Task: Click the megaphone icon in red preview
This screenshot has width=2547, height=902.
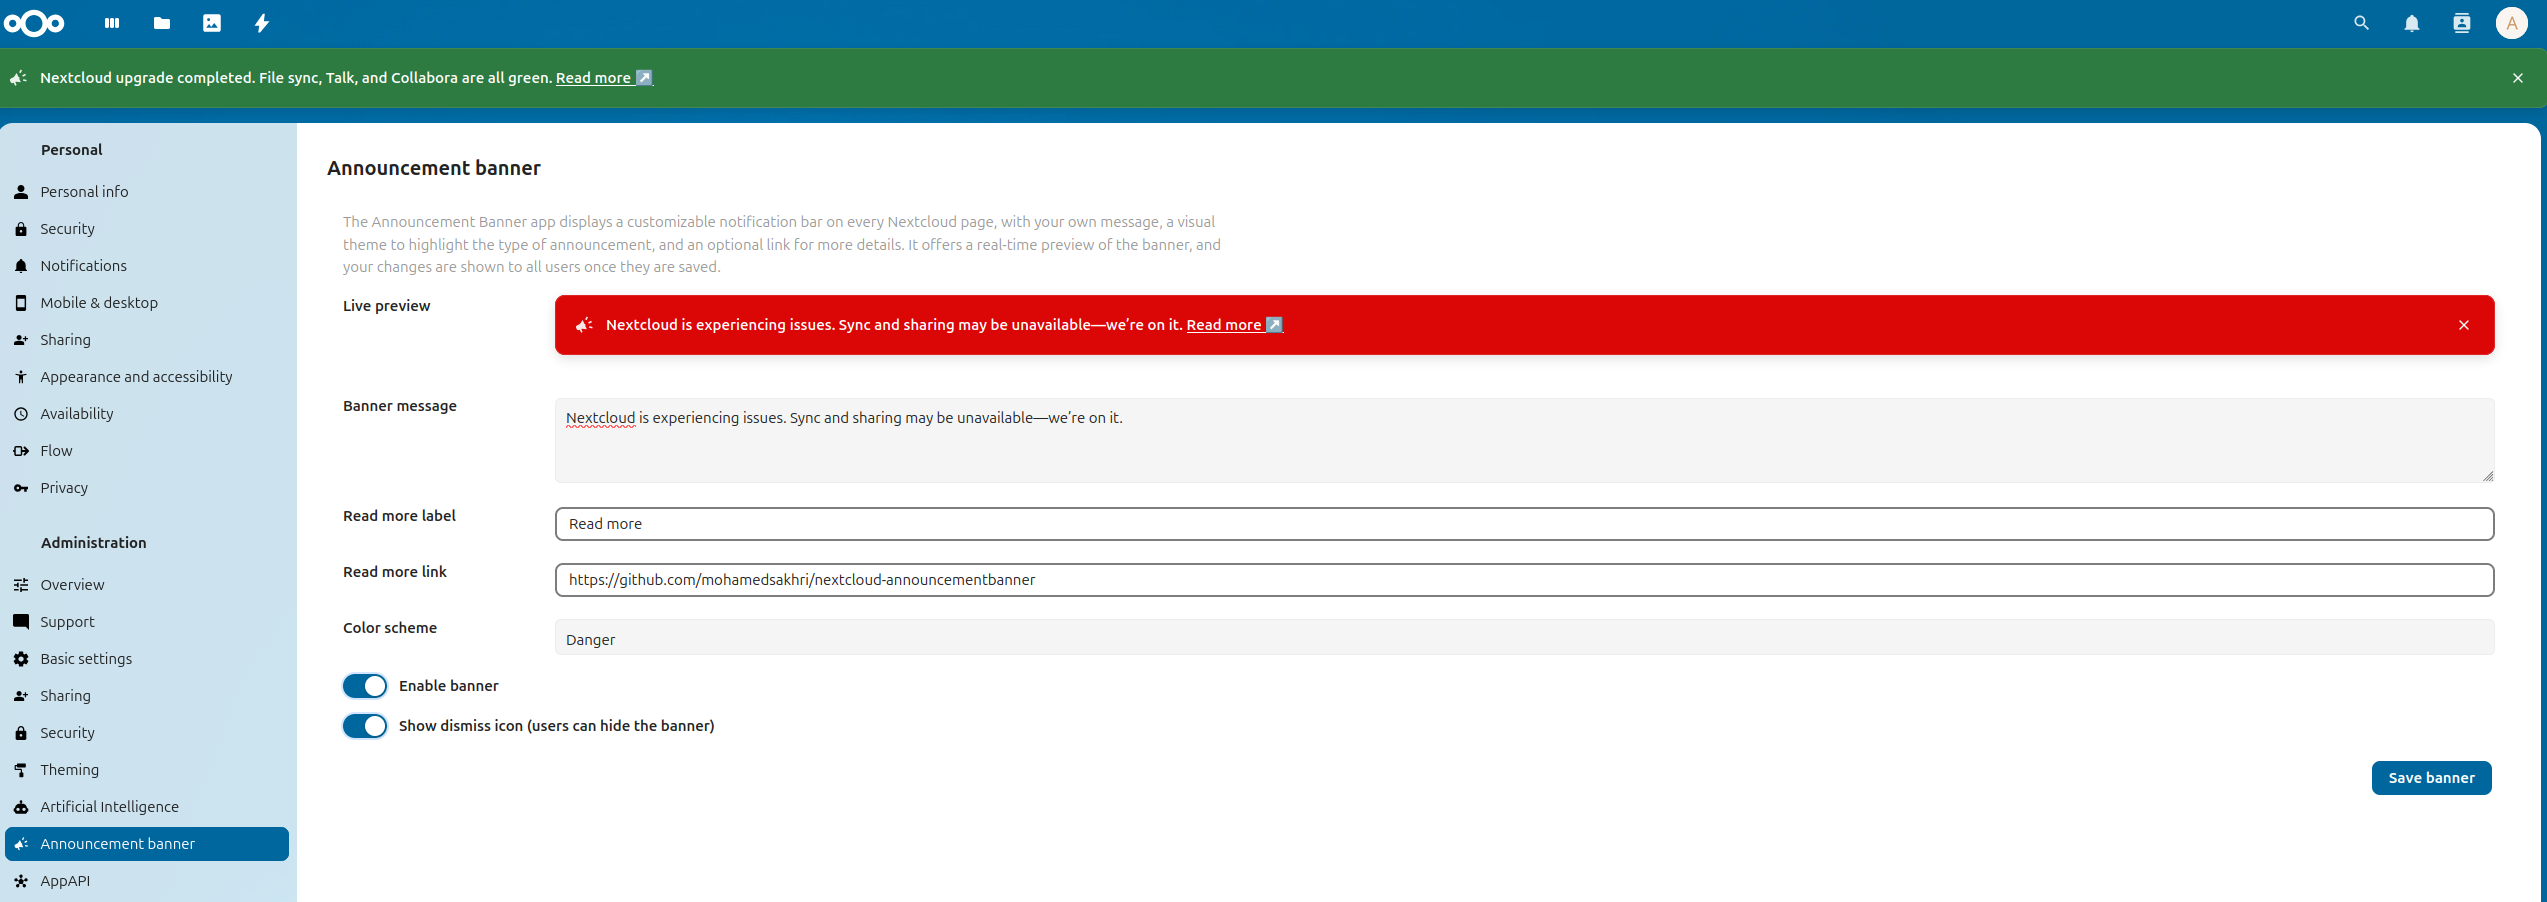Action: coord(585,325)
